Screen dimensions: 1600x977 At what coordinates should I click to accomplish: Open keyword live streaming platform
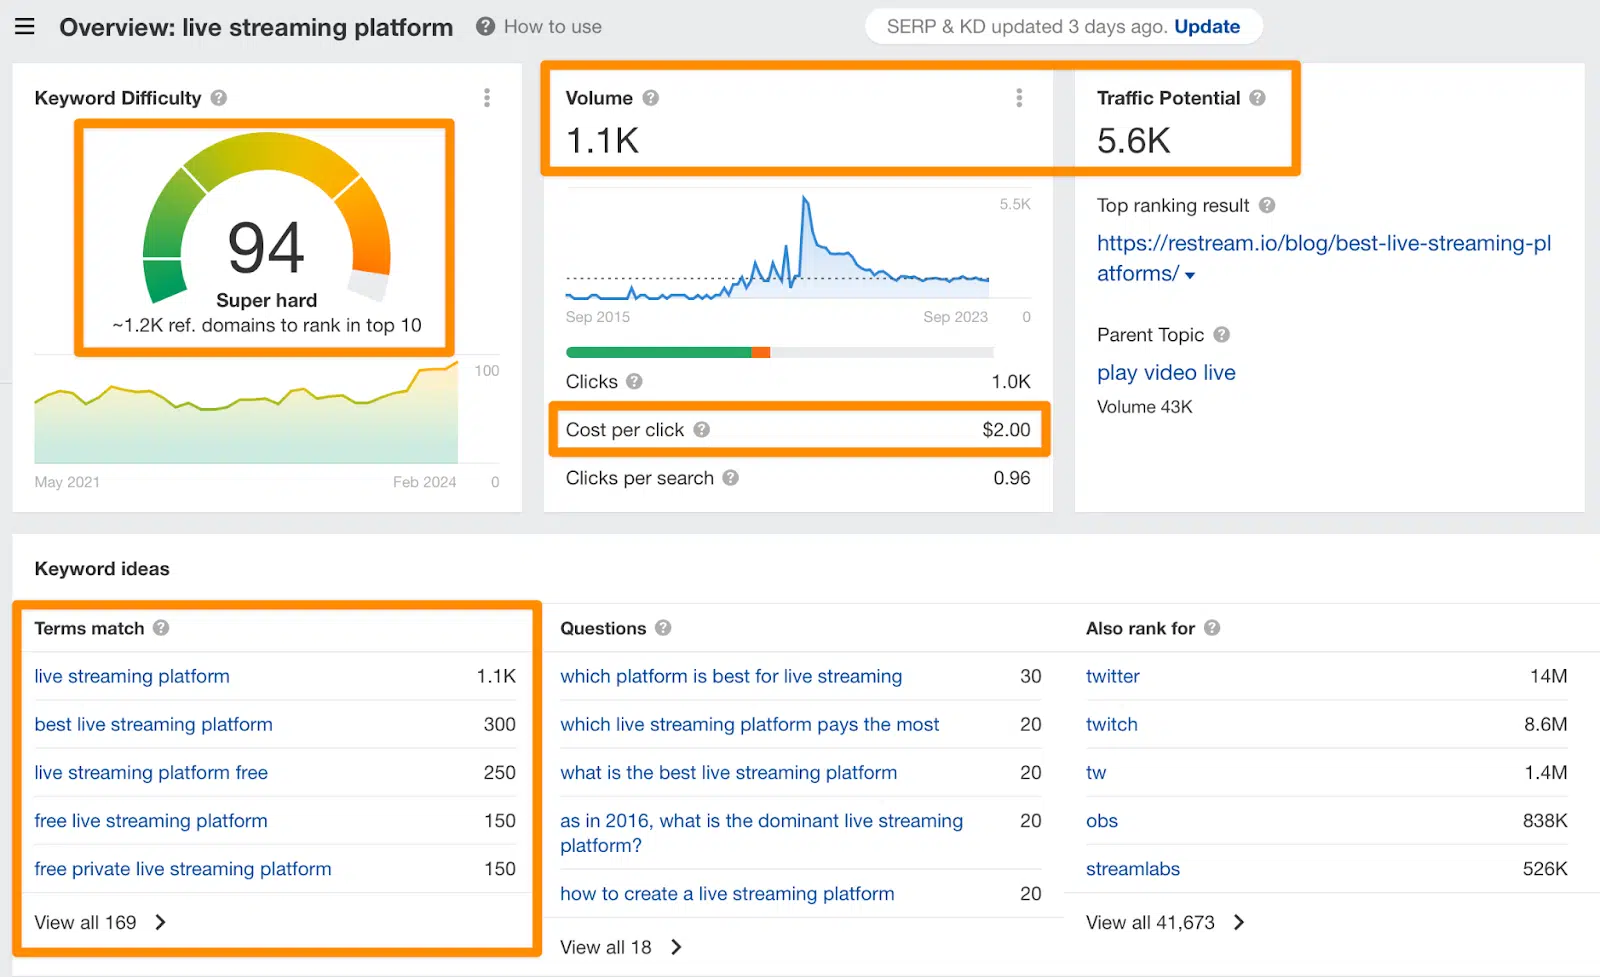[132, 676]
